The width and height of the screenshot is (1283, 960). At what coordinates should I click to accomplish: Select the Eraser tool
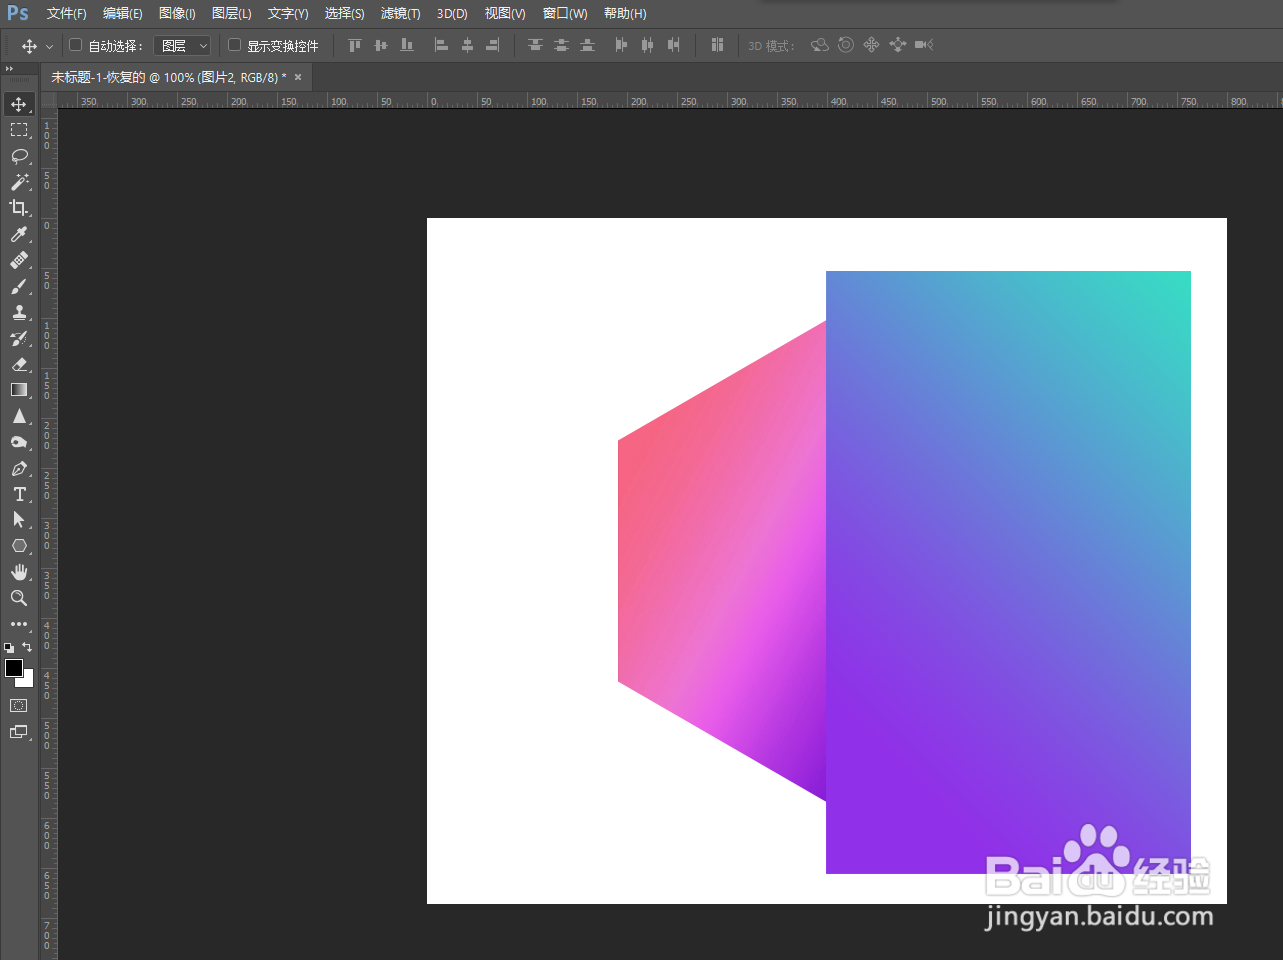[x=19, y=364]
